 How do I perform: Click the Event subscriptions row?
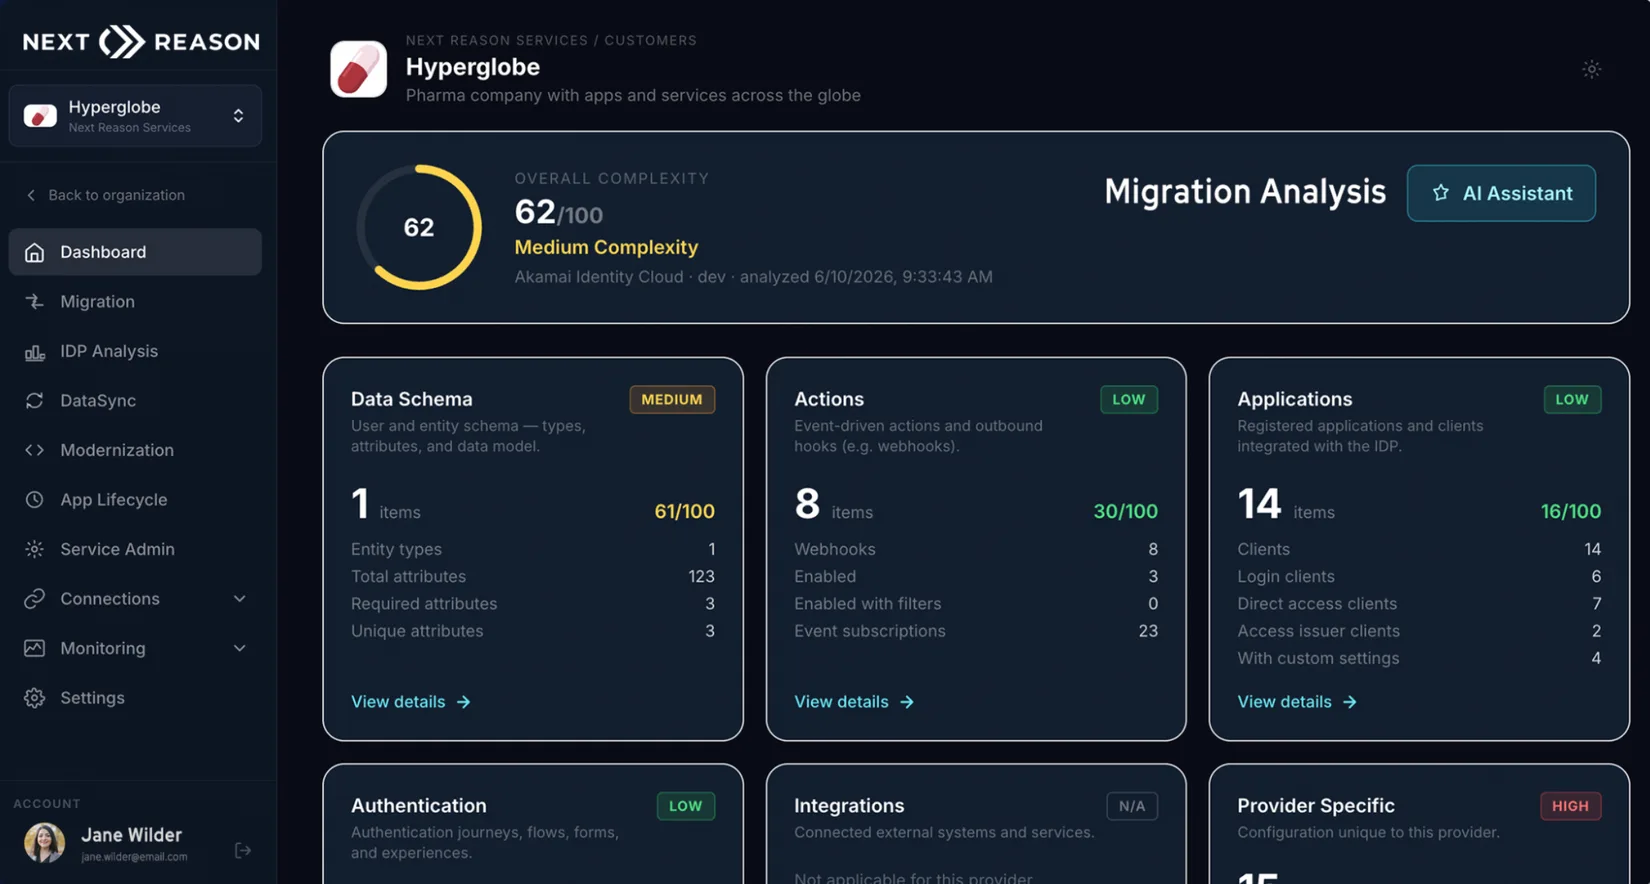pyautogui.click(x=976, y=631)
